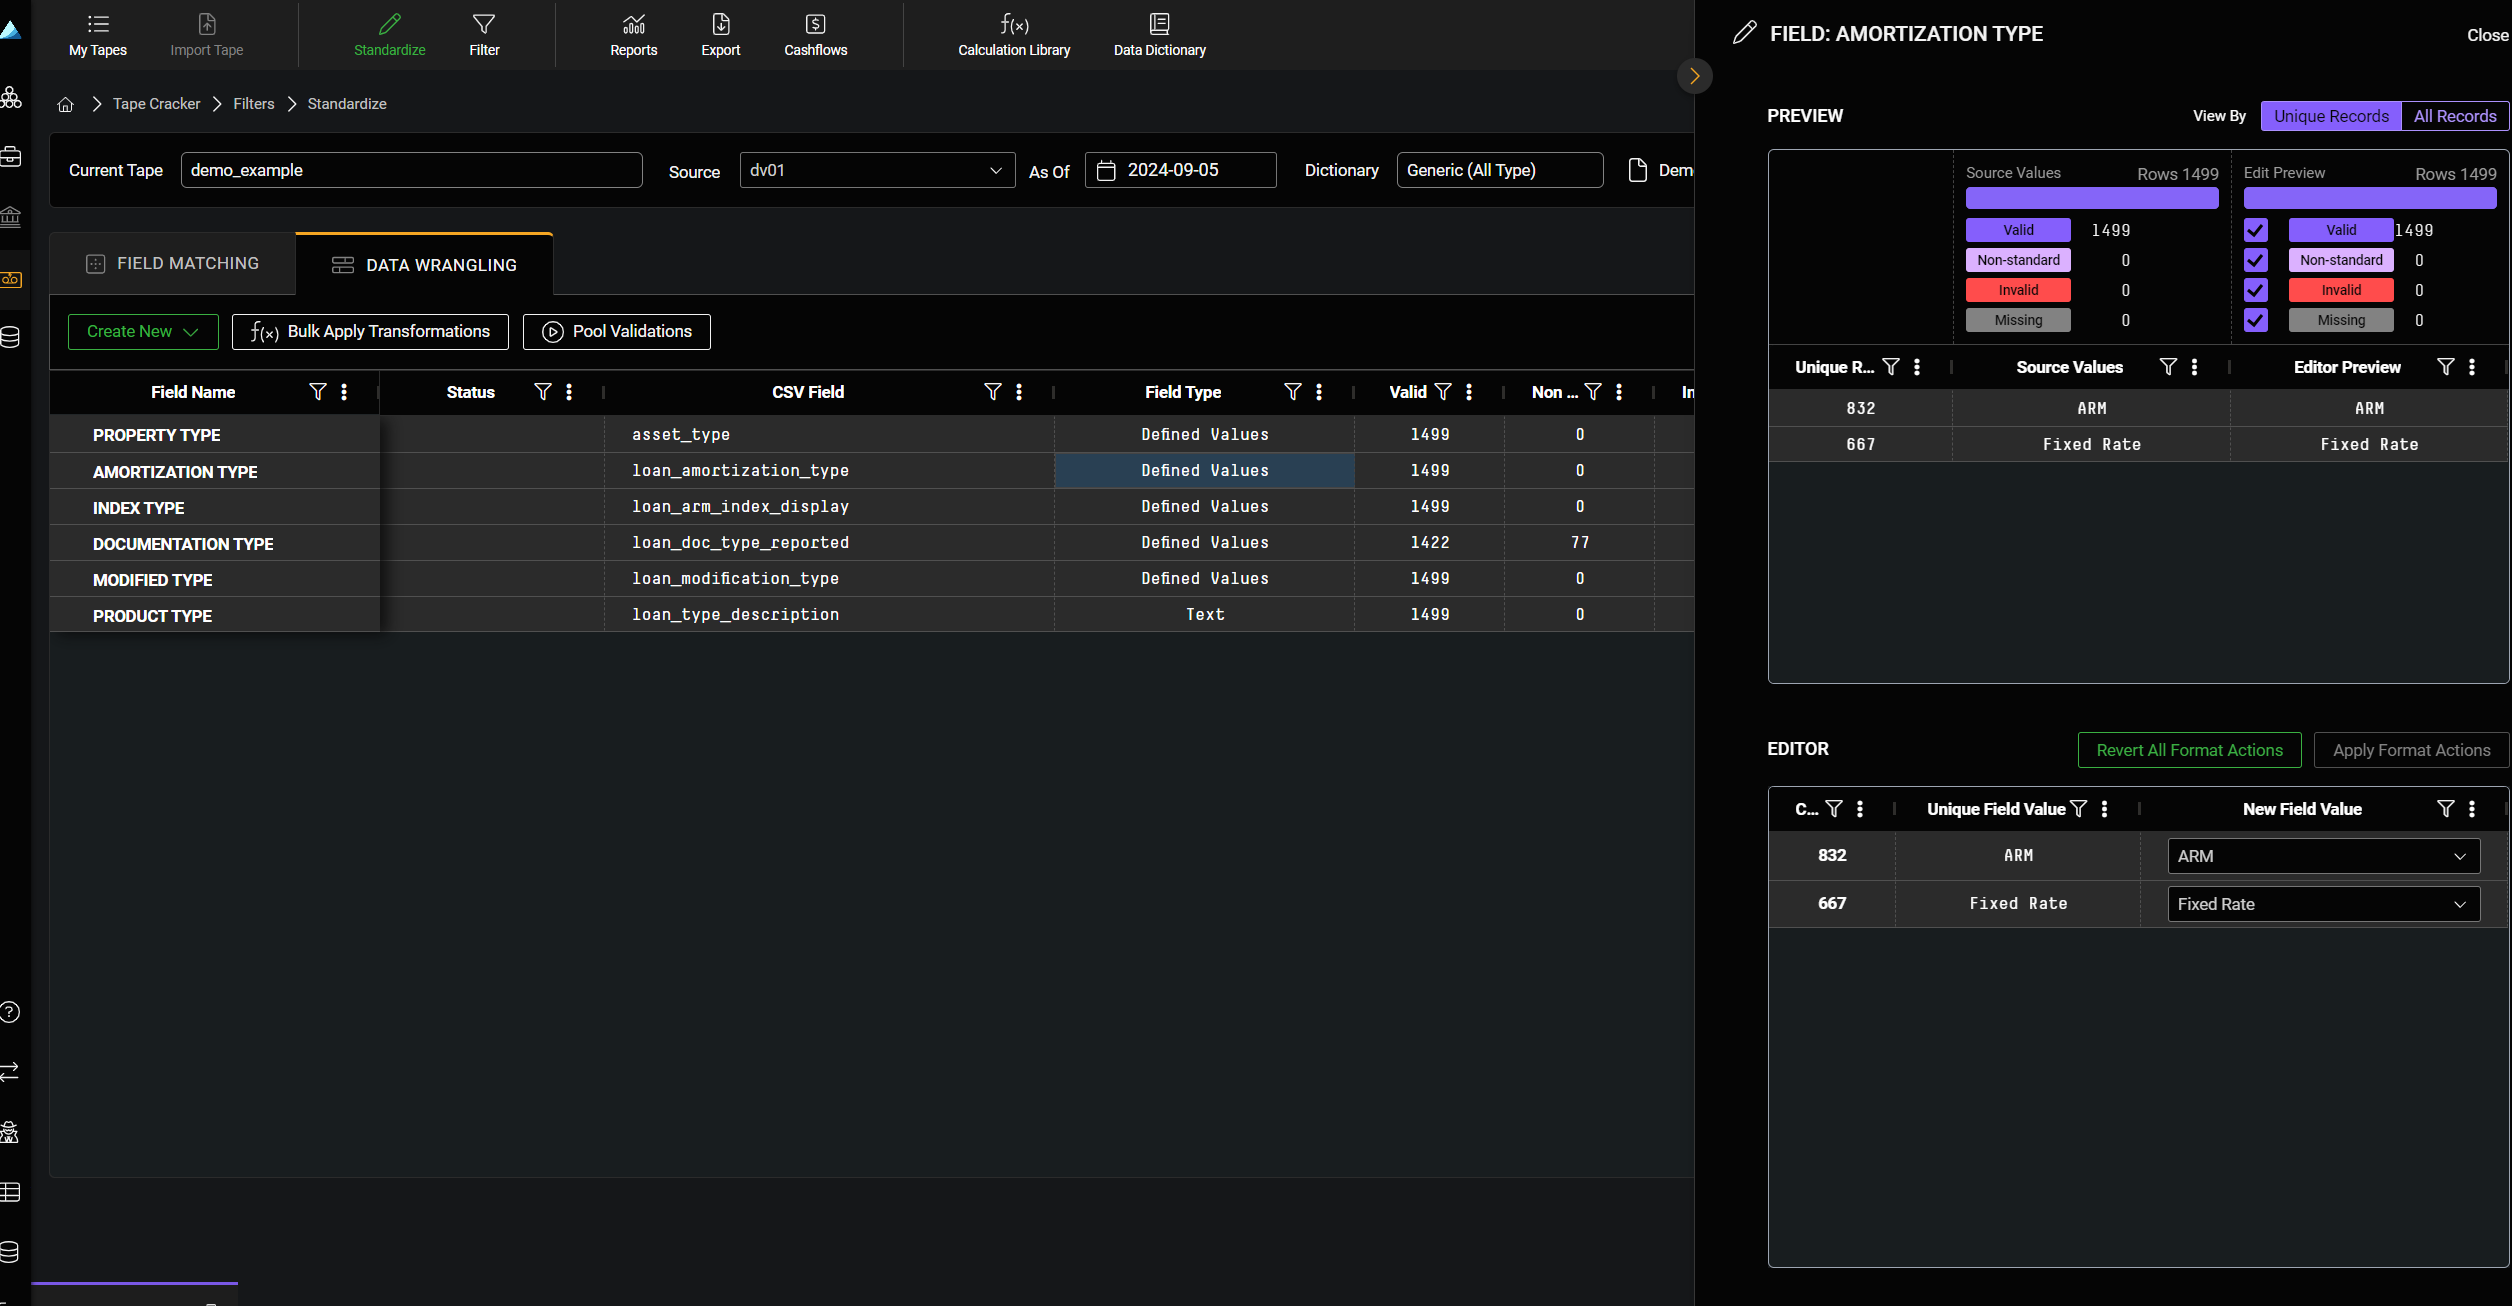Select the All Records view option
Image resolution: width=2512 pixels, height=1306 pixels.
2454,116
